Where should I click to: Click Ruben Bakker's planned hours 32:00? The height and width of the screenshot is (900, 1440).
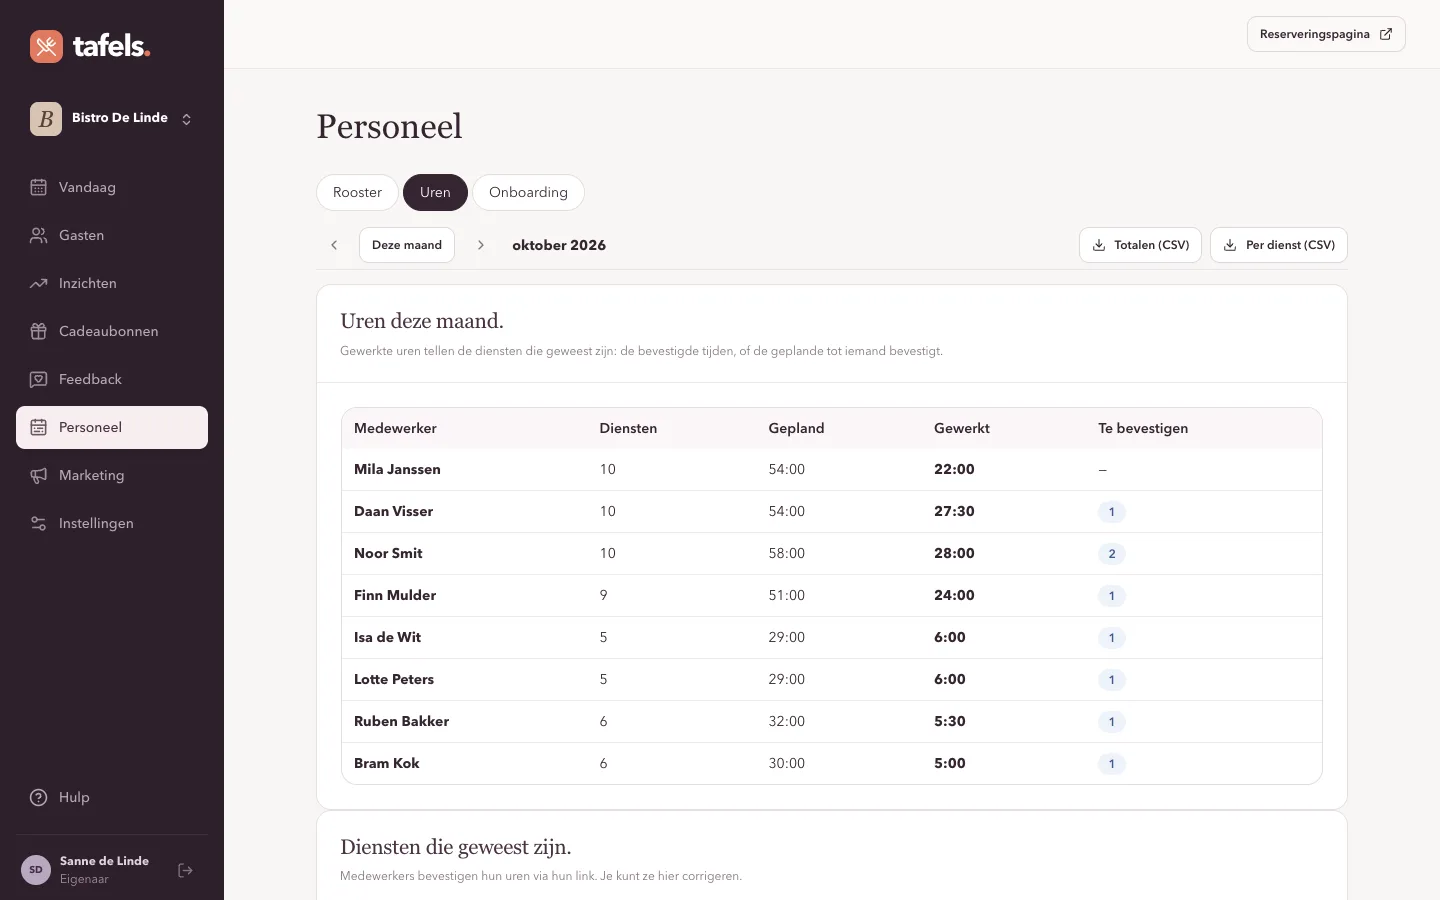click(x=787, y=721)
